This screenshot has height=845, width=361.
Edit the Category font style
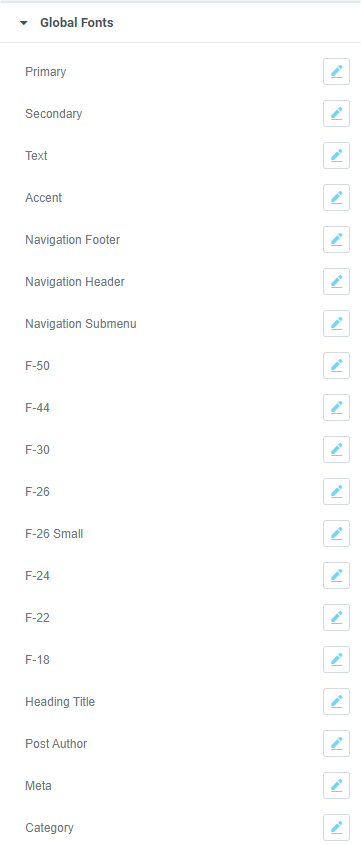tap(336, 828)
